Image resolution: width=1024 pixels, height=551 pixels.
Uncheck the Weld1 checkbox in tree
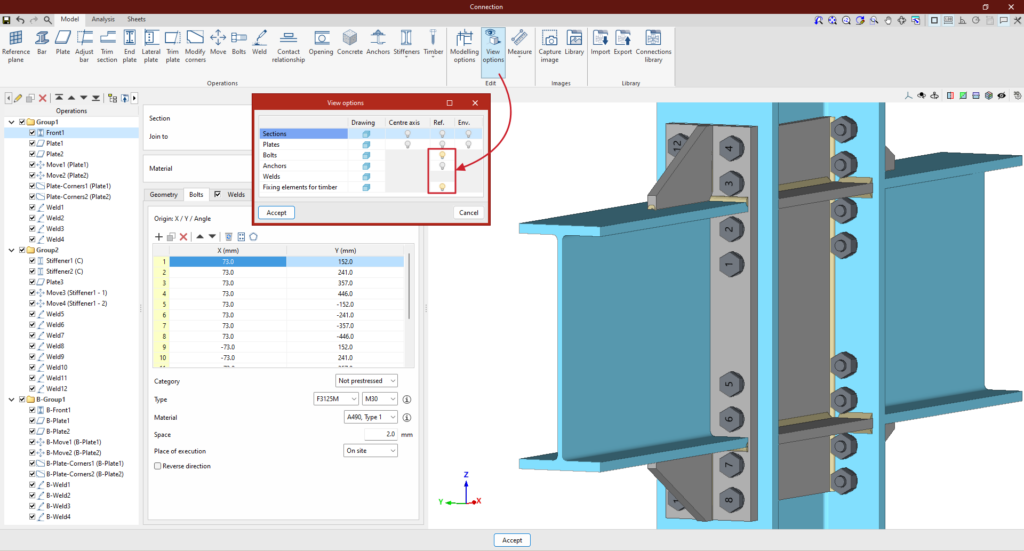click(x=33, y=207)
